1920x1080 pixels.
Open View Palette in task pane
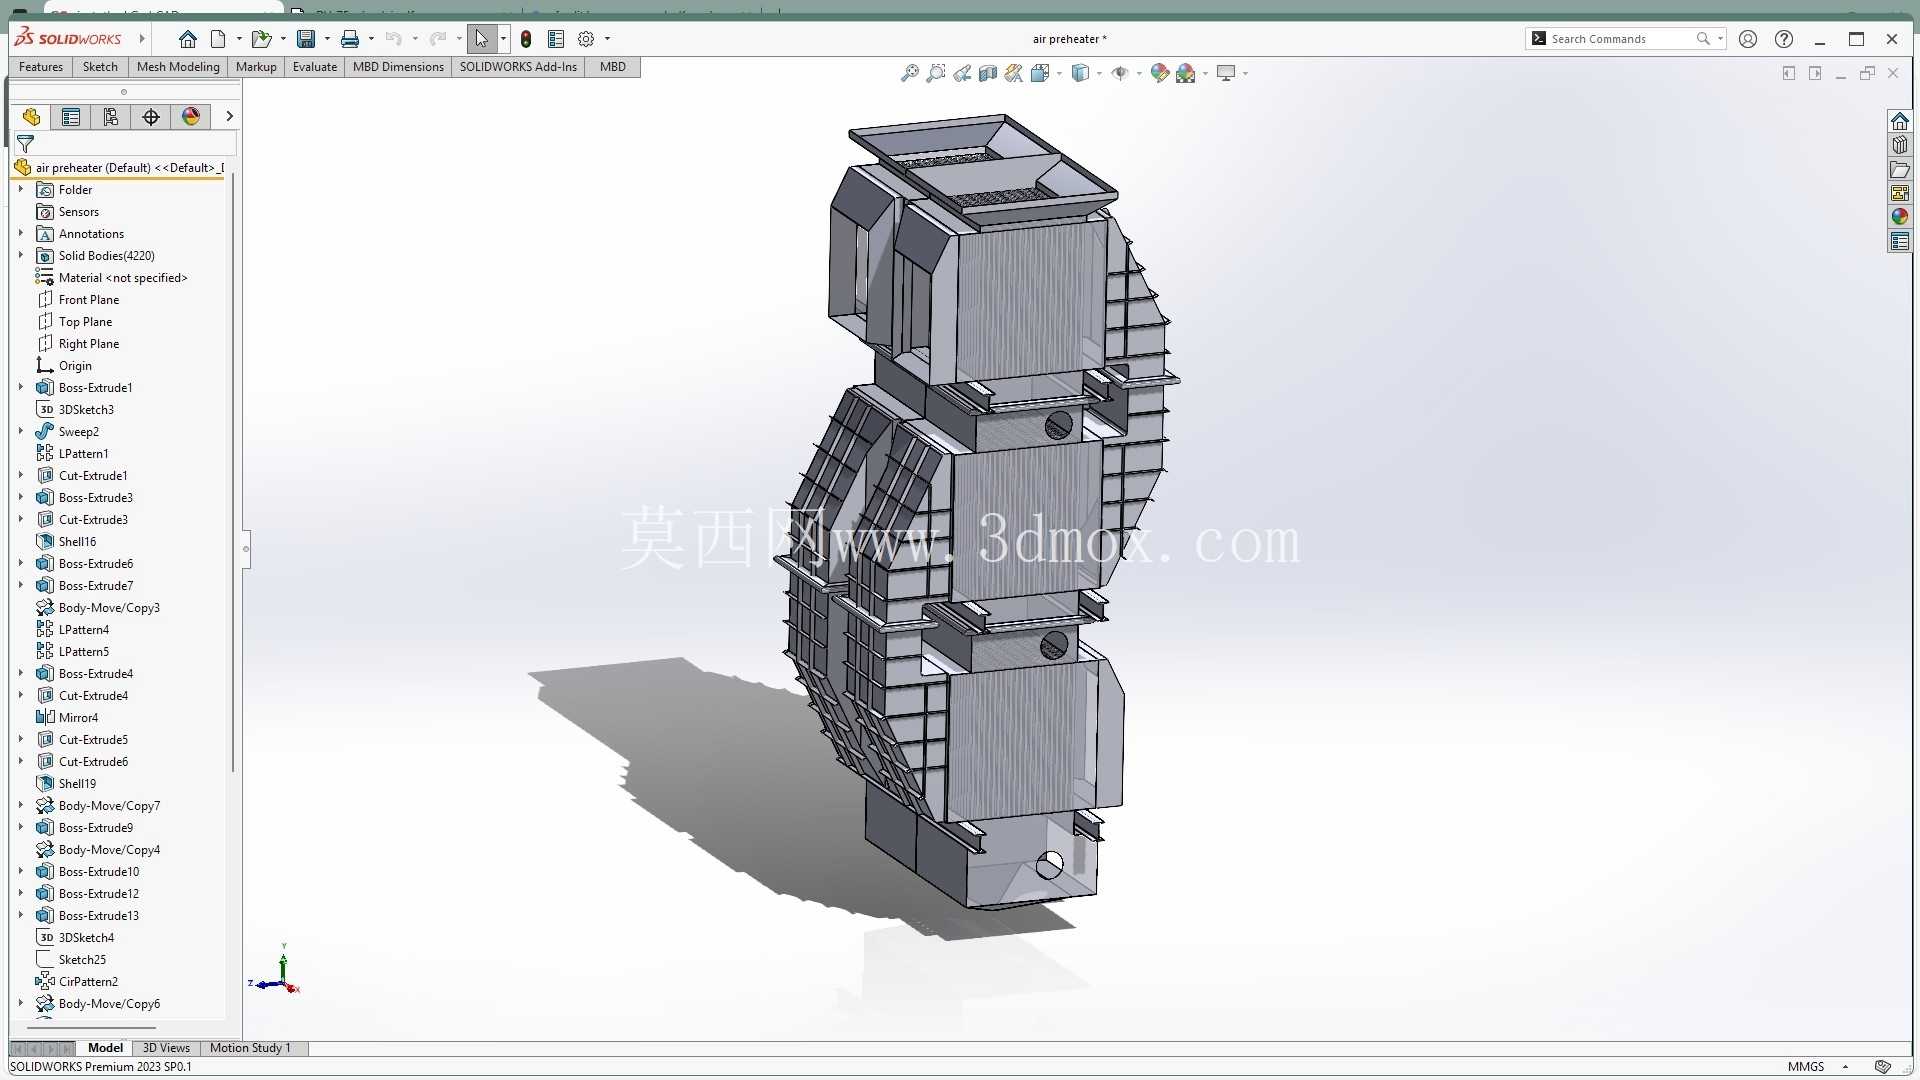click(1899, 193)
